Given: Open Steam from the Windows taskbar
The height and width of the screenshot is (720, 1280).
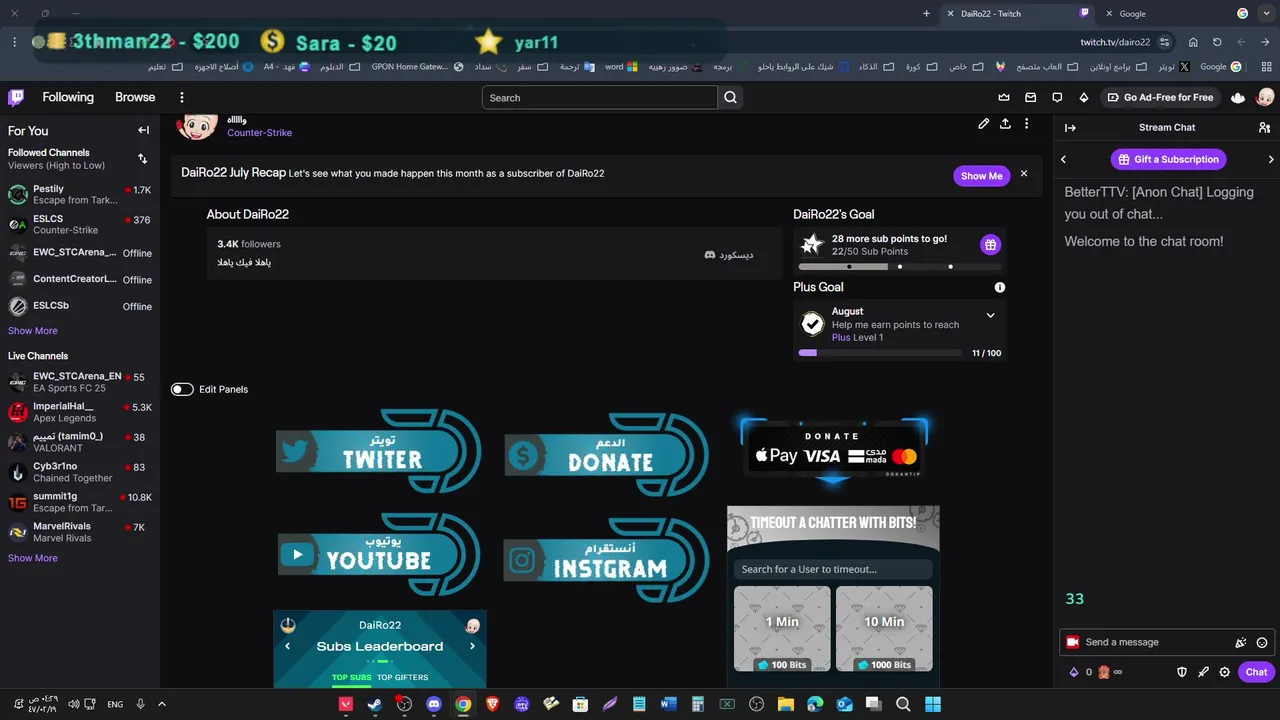Looking at the screenshot, I should coord(375,704).
